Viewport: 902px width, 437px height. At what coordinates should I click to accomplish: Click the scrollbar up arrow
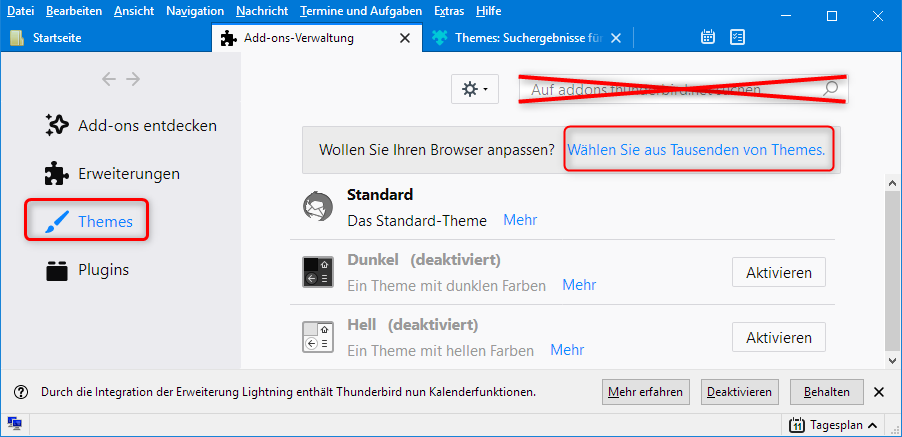893,184
